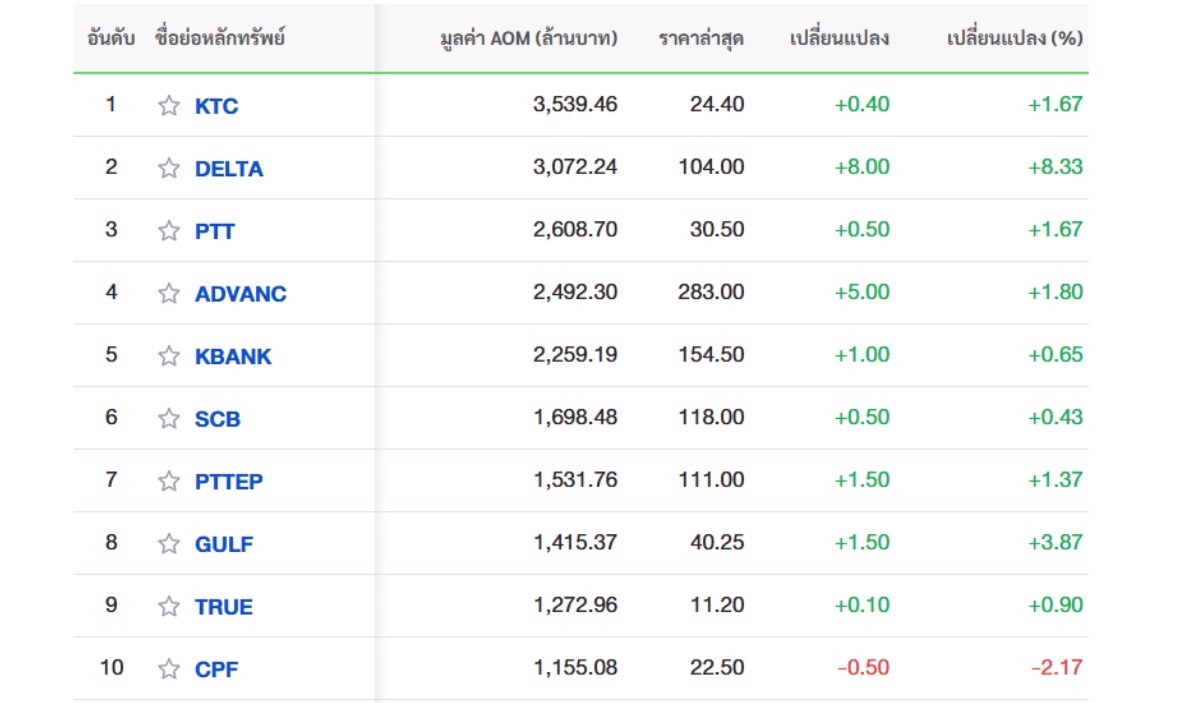Toggle the CPF favorite star
Image resolution: width=1179 pixels, height=703 pixels.
(x=168, y=668)
